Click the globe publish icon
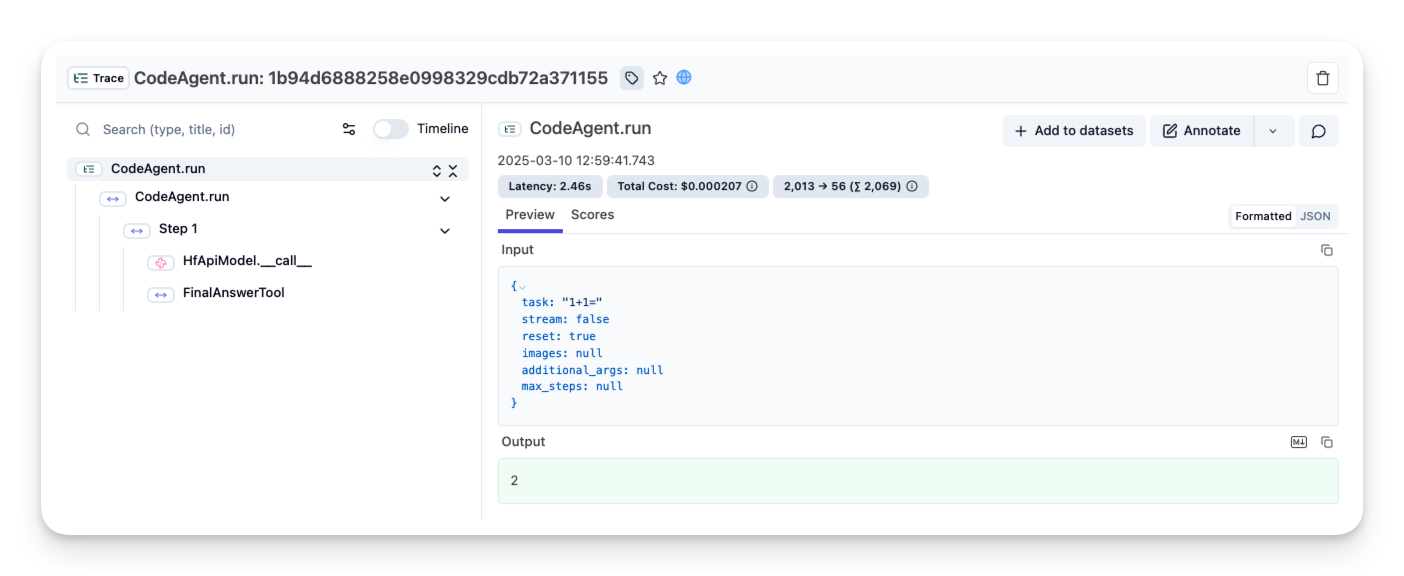This screenshot has height=576, width=1404. [684, 77]
